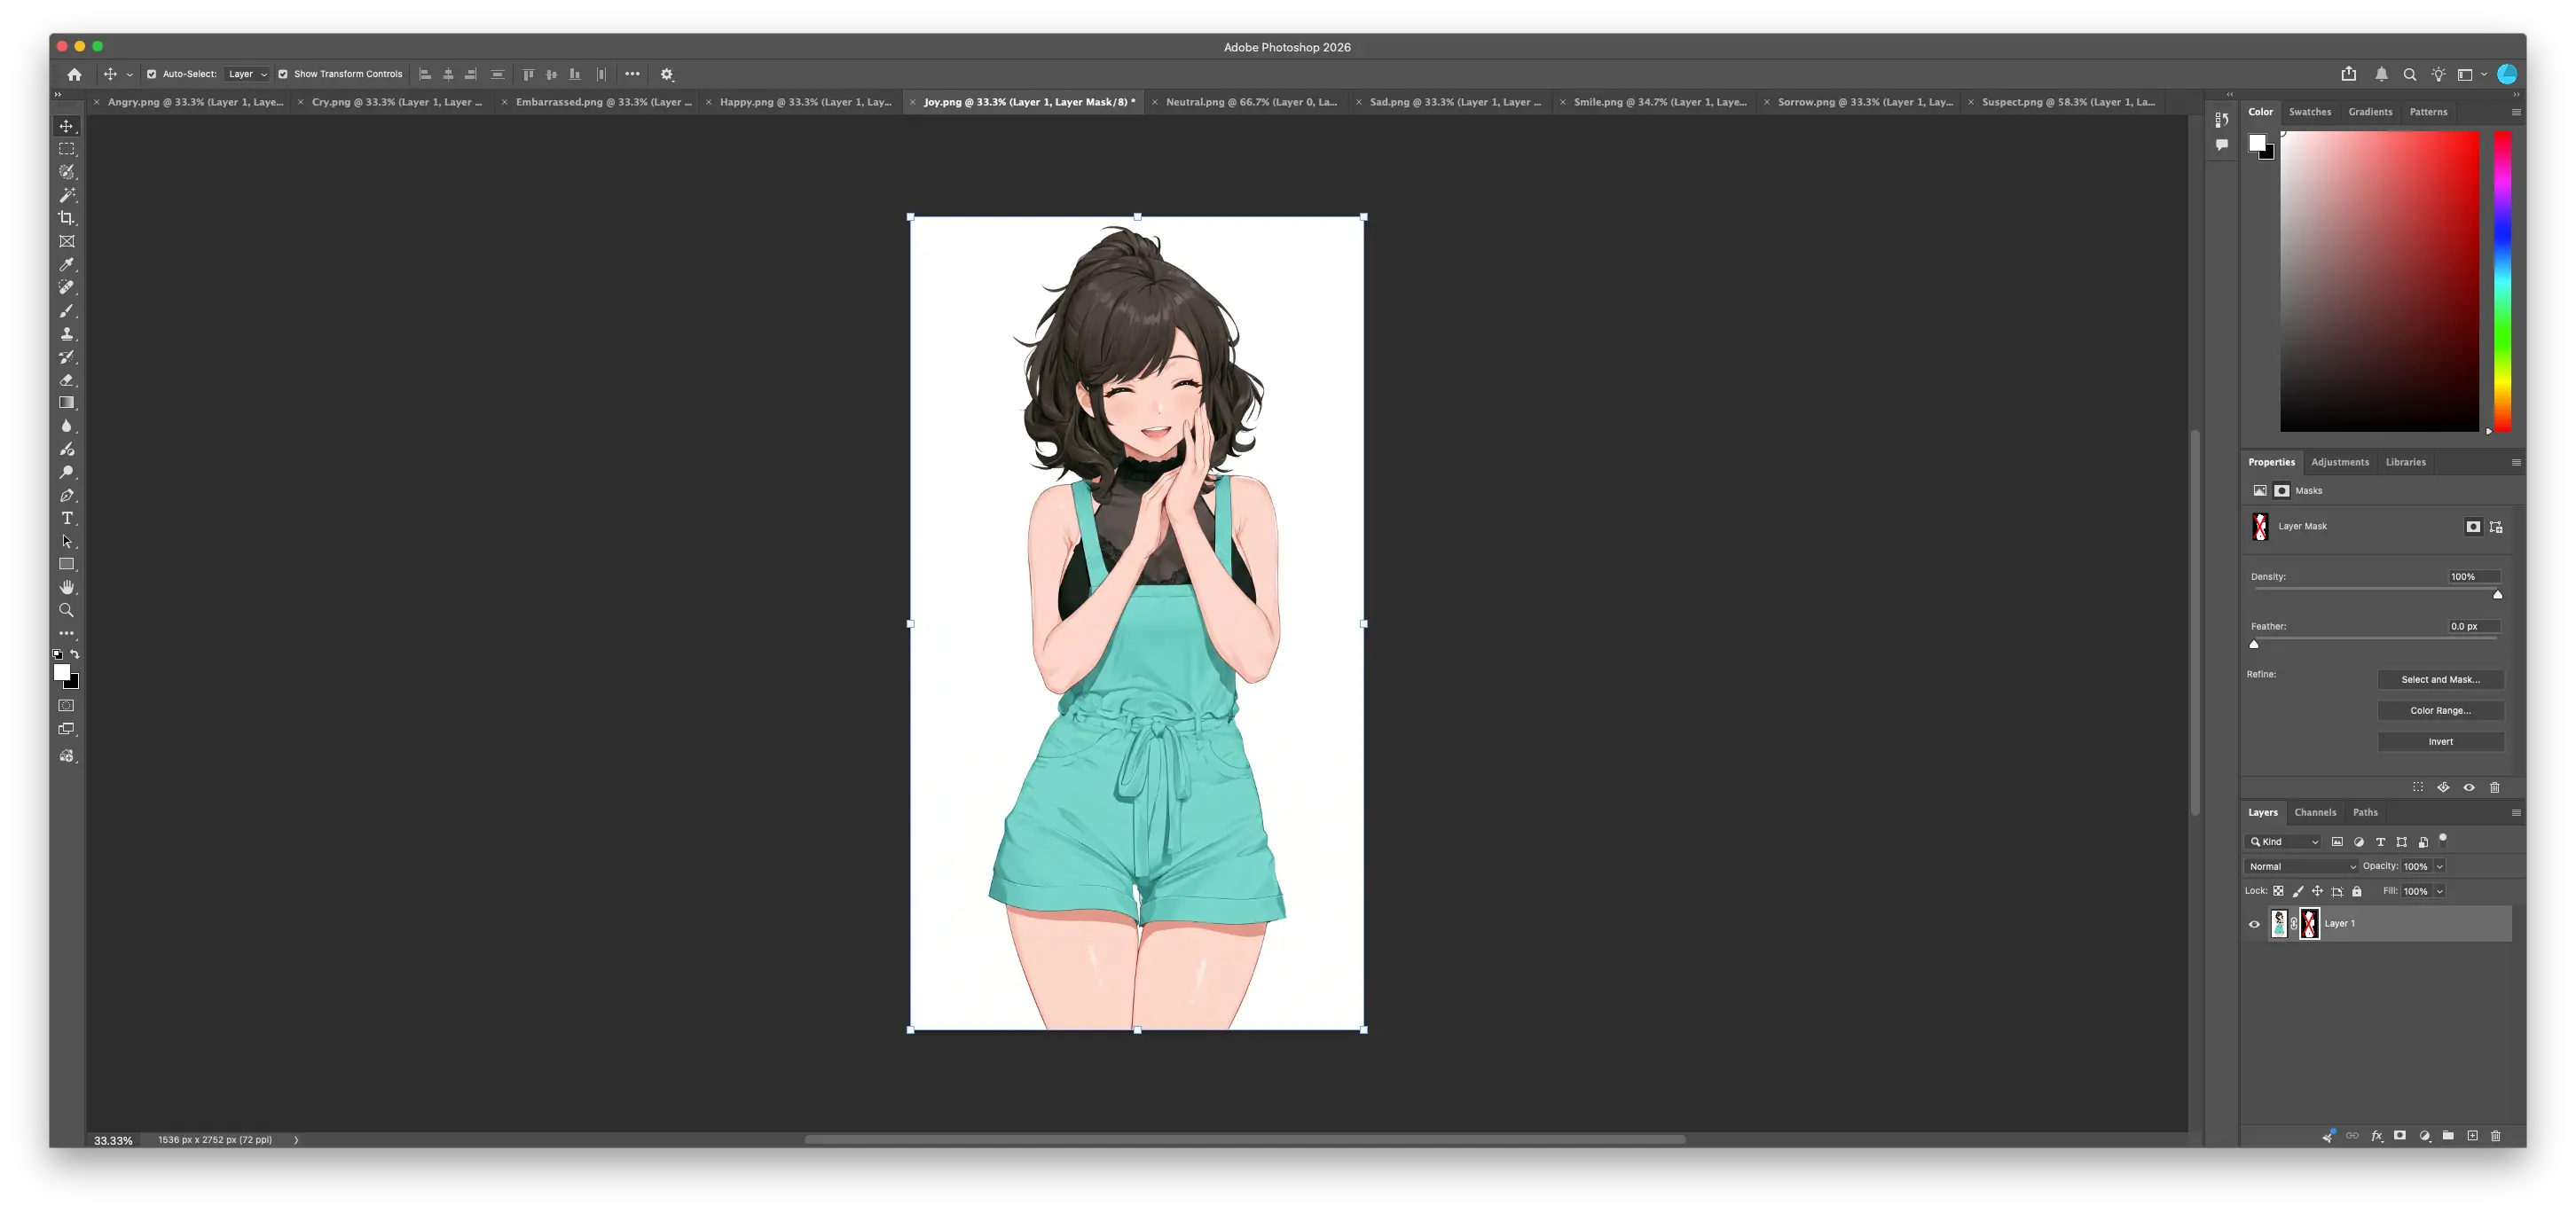Switch to the Adjustments tab
Image resolution: width=2576 pixels, height=1213 pixels.
coord(2340,462)
